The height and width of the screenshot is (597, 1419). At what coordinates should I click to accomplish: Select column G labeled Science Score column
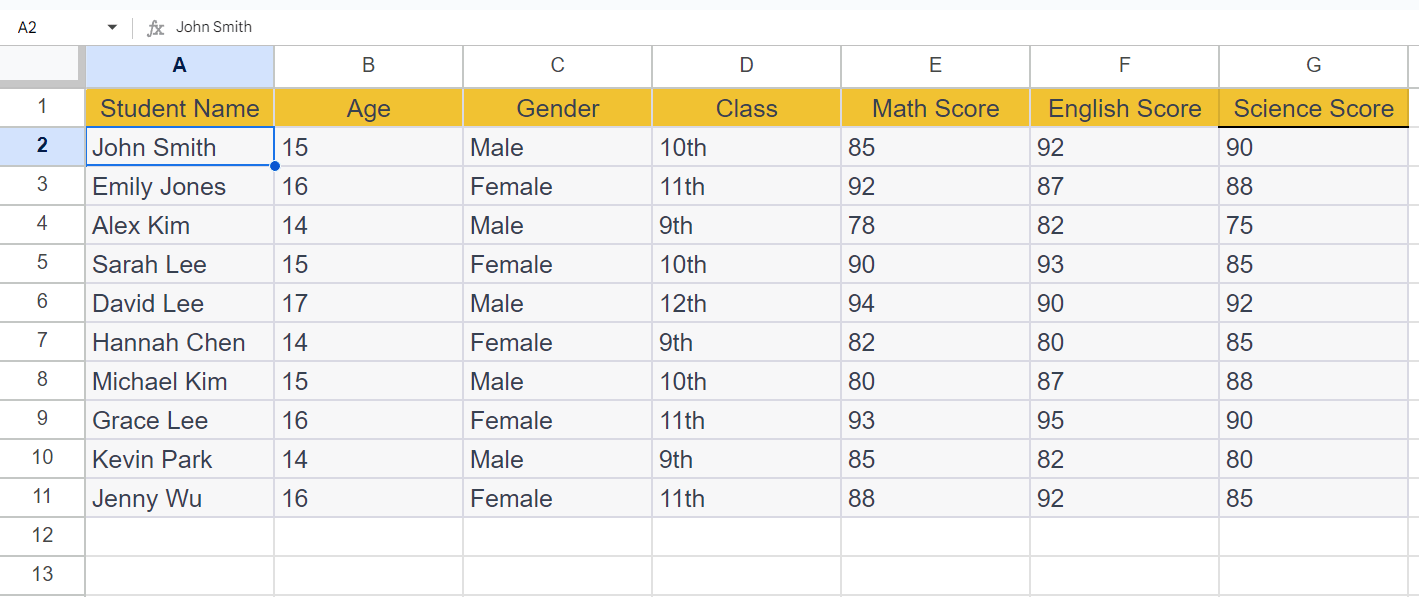click(1312, 66)
